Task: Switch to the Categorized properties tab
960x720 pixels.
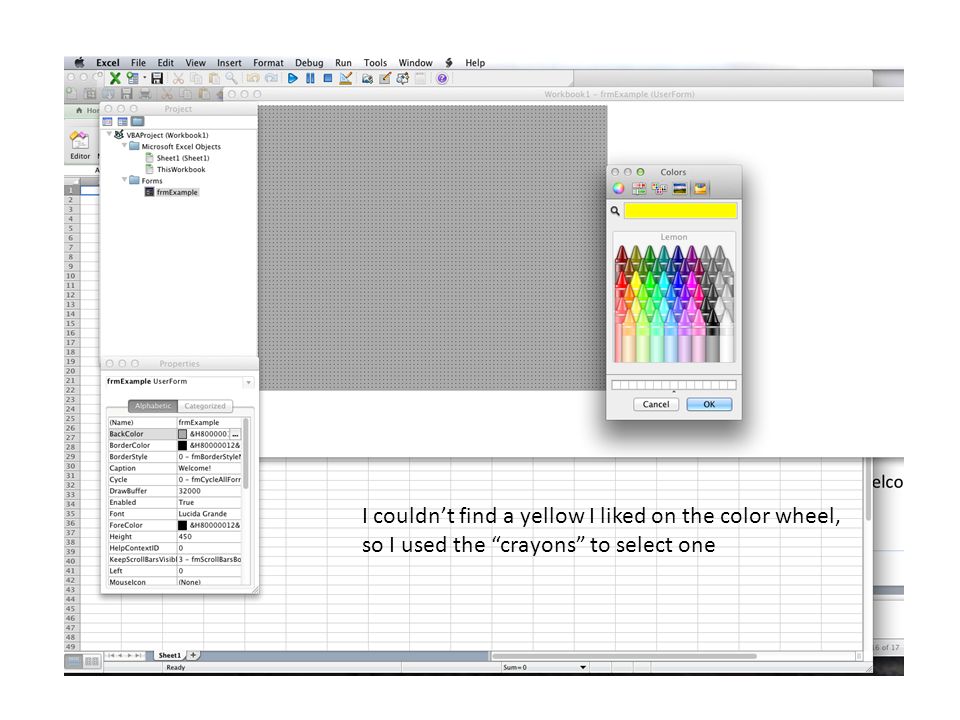Action: point(205,406)
